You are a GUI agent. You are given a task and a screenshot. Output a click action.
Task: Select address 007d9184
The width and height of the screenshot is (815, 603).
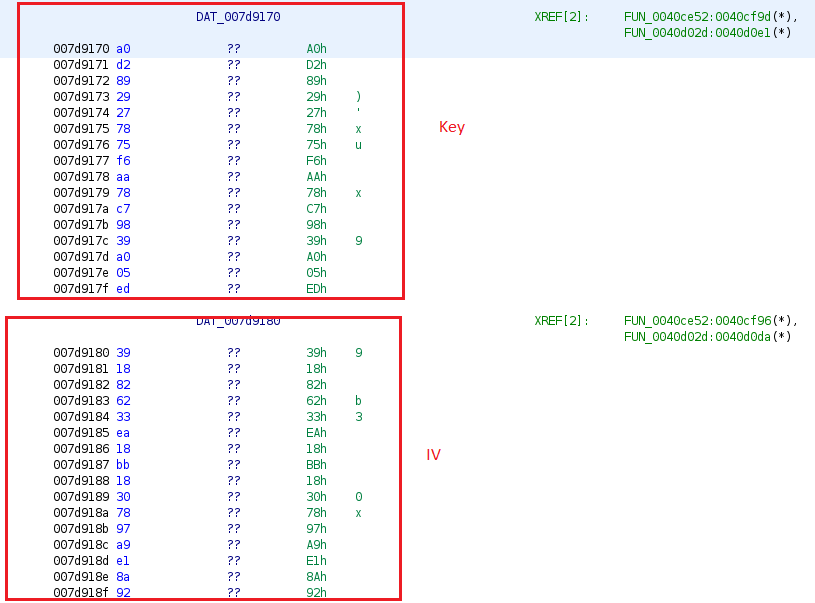point(81,417)
